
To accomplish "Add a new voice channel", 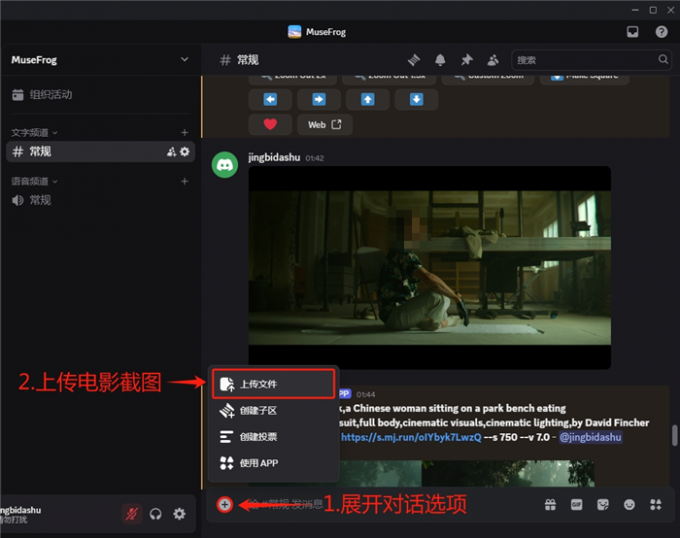I will [x=184, y=181].
